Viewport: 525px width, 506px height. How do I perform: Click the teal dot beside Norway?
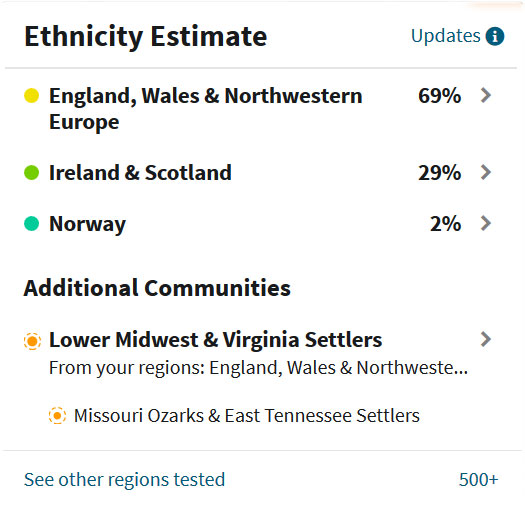(x=31, y=223)
